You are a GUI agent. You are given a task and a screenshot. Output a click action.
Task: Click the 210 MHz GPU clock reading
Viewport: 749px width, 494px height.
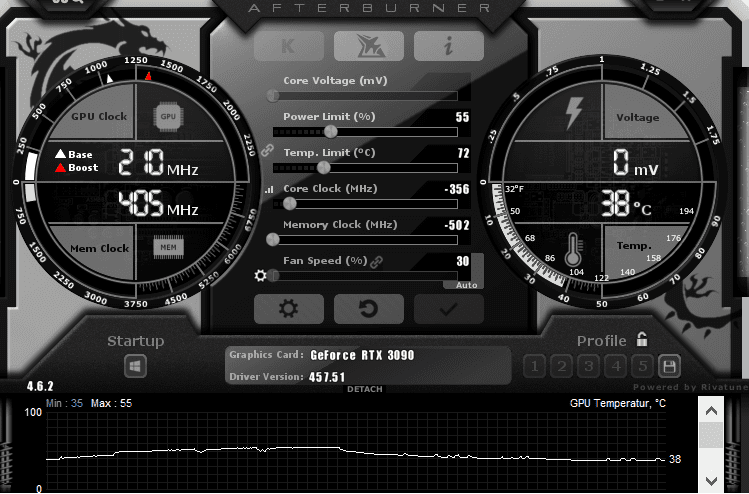pyautogui.click(x=158, y=162)
